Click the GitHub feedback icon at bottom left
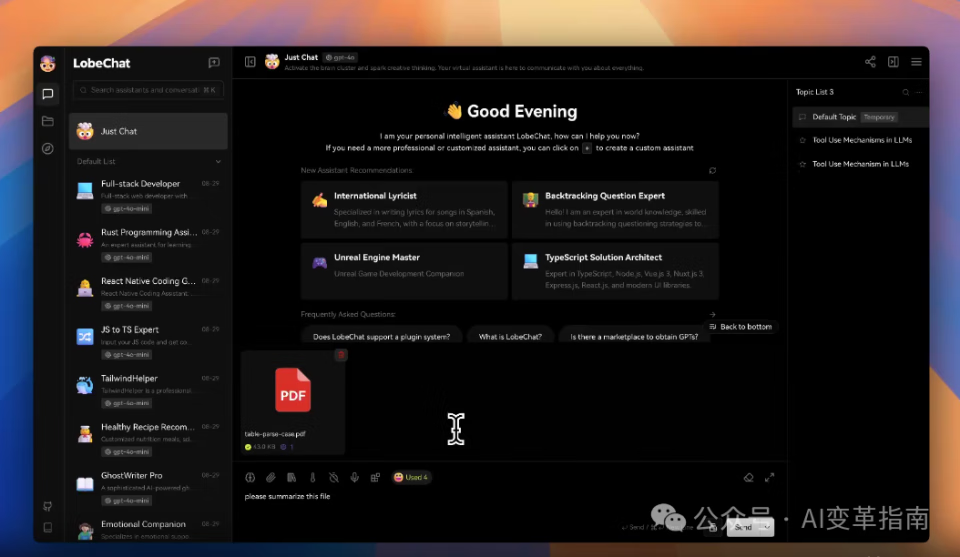Image resolution: width=960 pixels, height=557 pixels. coord(48,506)
